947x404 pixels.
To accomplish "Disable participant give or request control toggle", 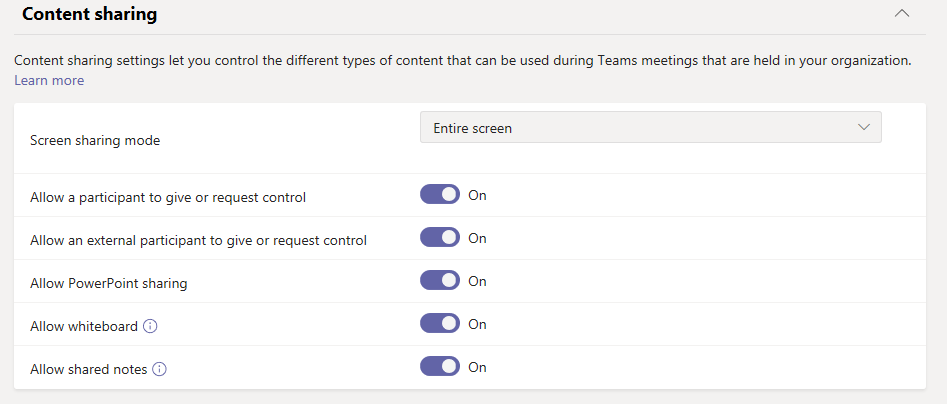I will pos(440,195).
